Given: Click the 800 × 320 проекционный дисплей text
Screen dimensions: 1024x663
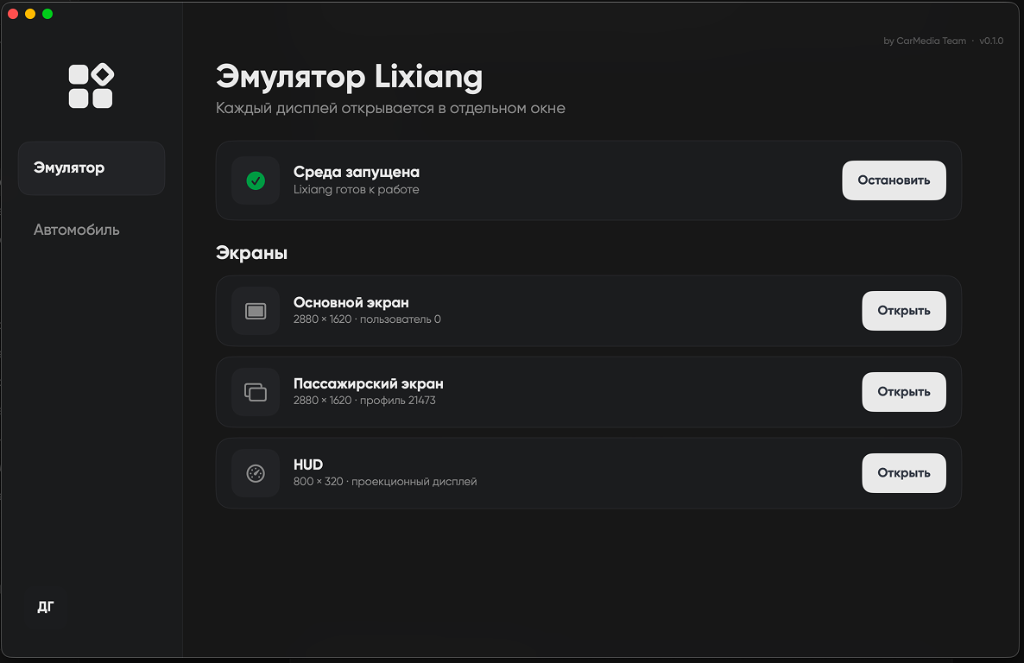Looking at the screenshot, I should point(385,481).
